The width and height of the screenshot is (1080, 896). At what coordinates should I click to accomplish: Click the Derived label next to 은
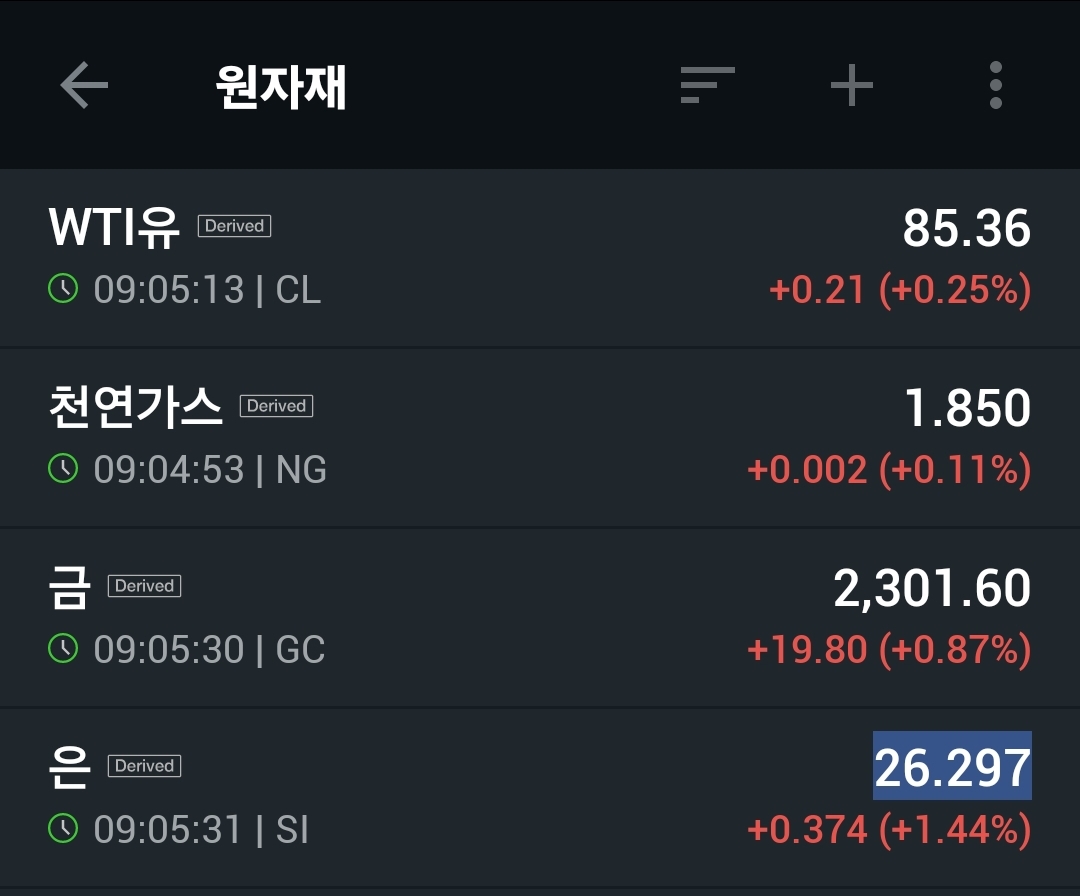click(x=144, y=766)
